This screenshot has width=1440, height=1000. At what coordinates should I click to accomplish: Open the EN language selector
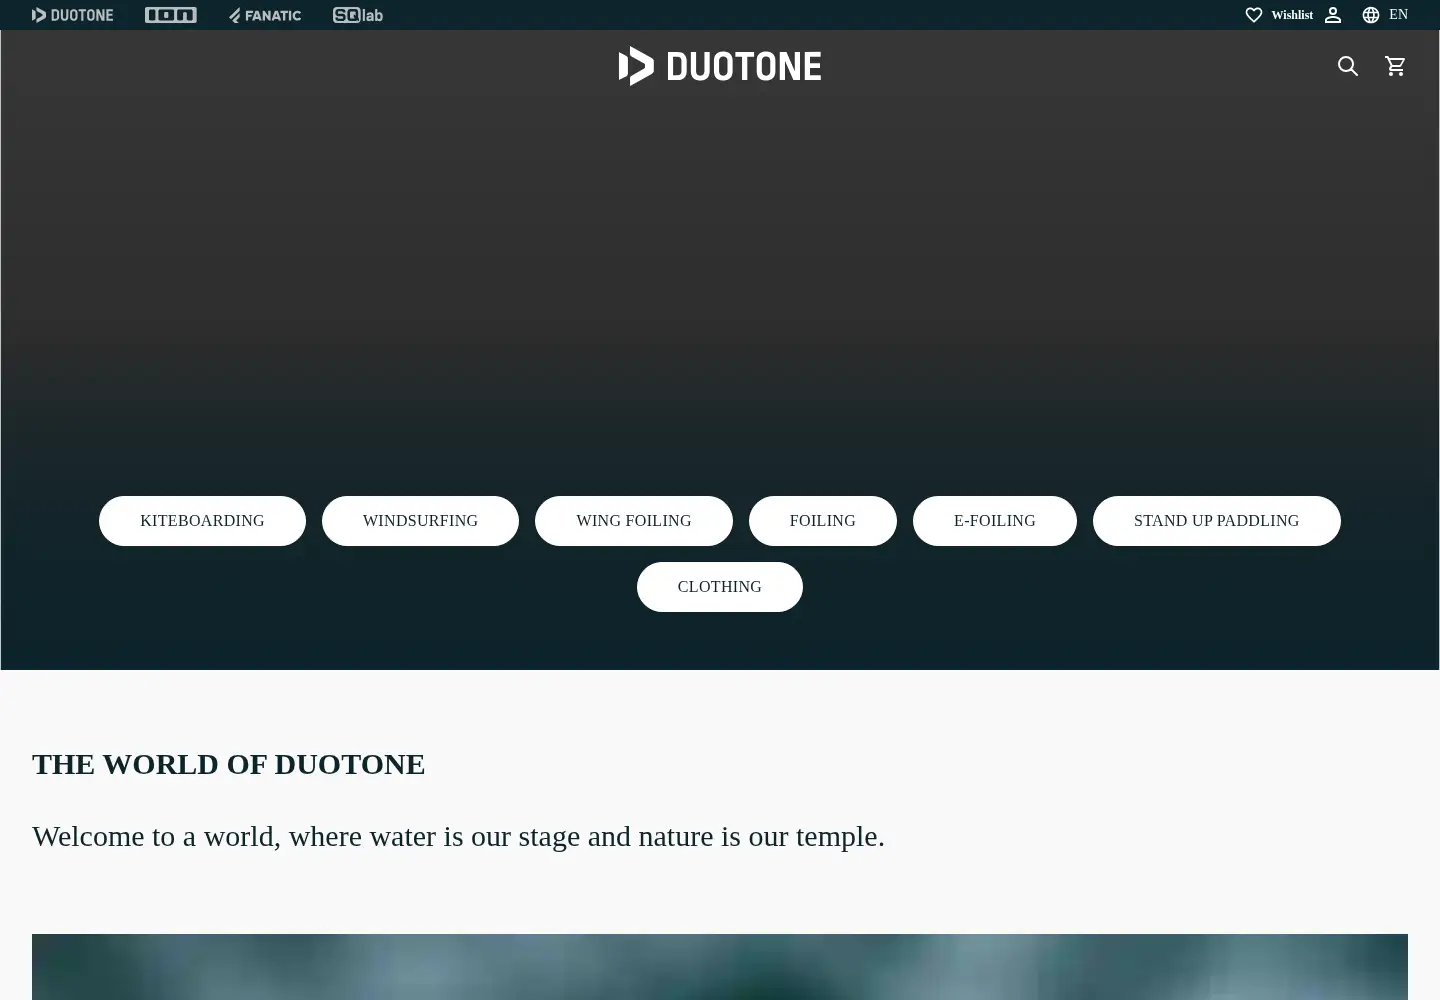pyautogui.click(x=1398, y=15)
